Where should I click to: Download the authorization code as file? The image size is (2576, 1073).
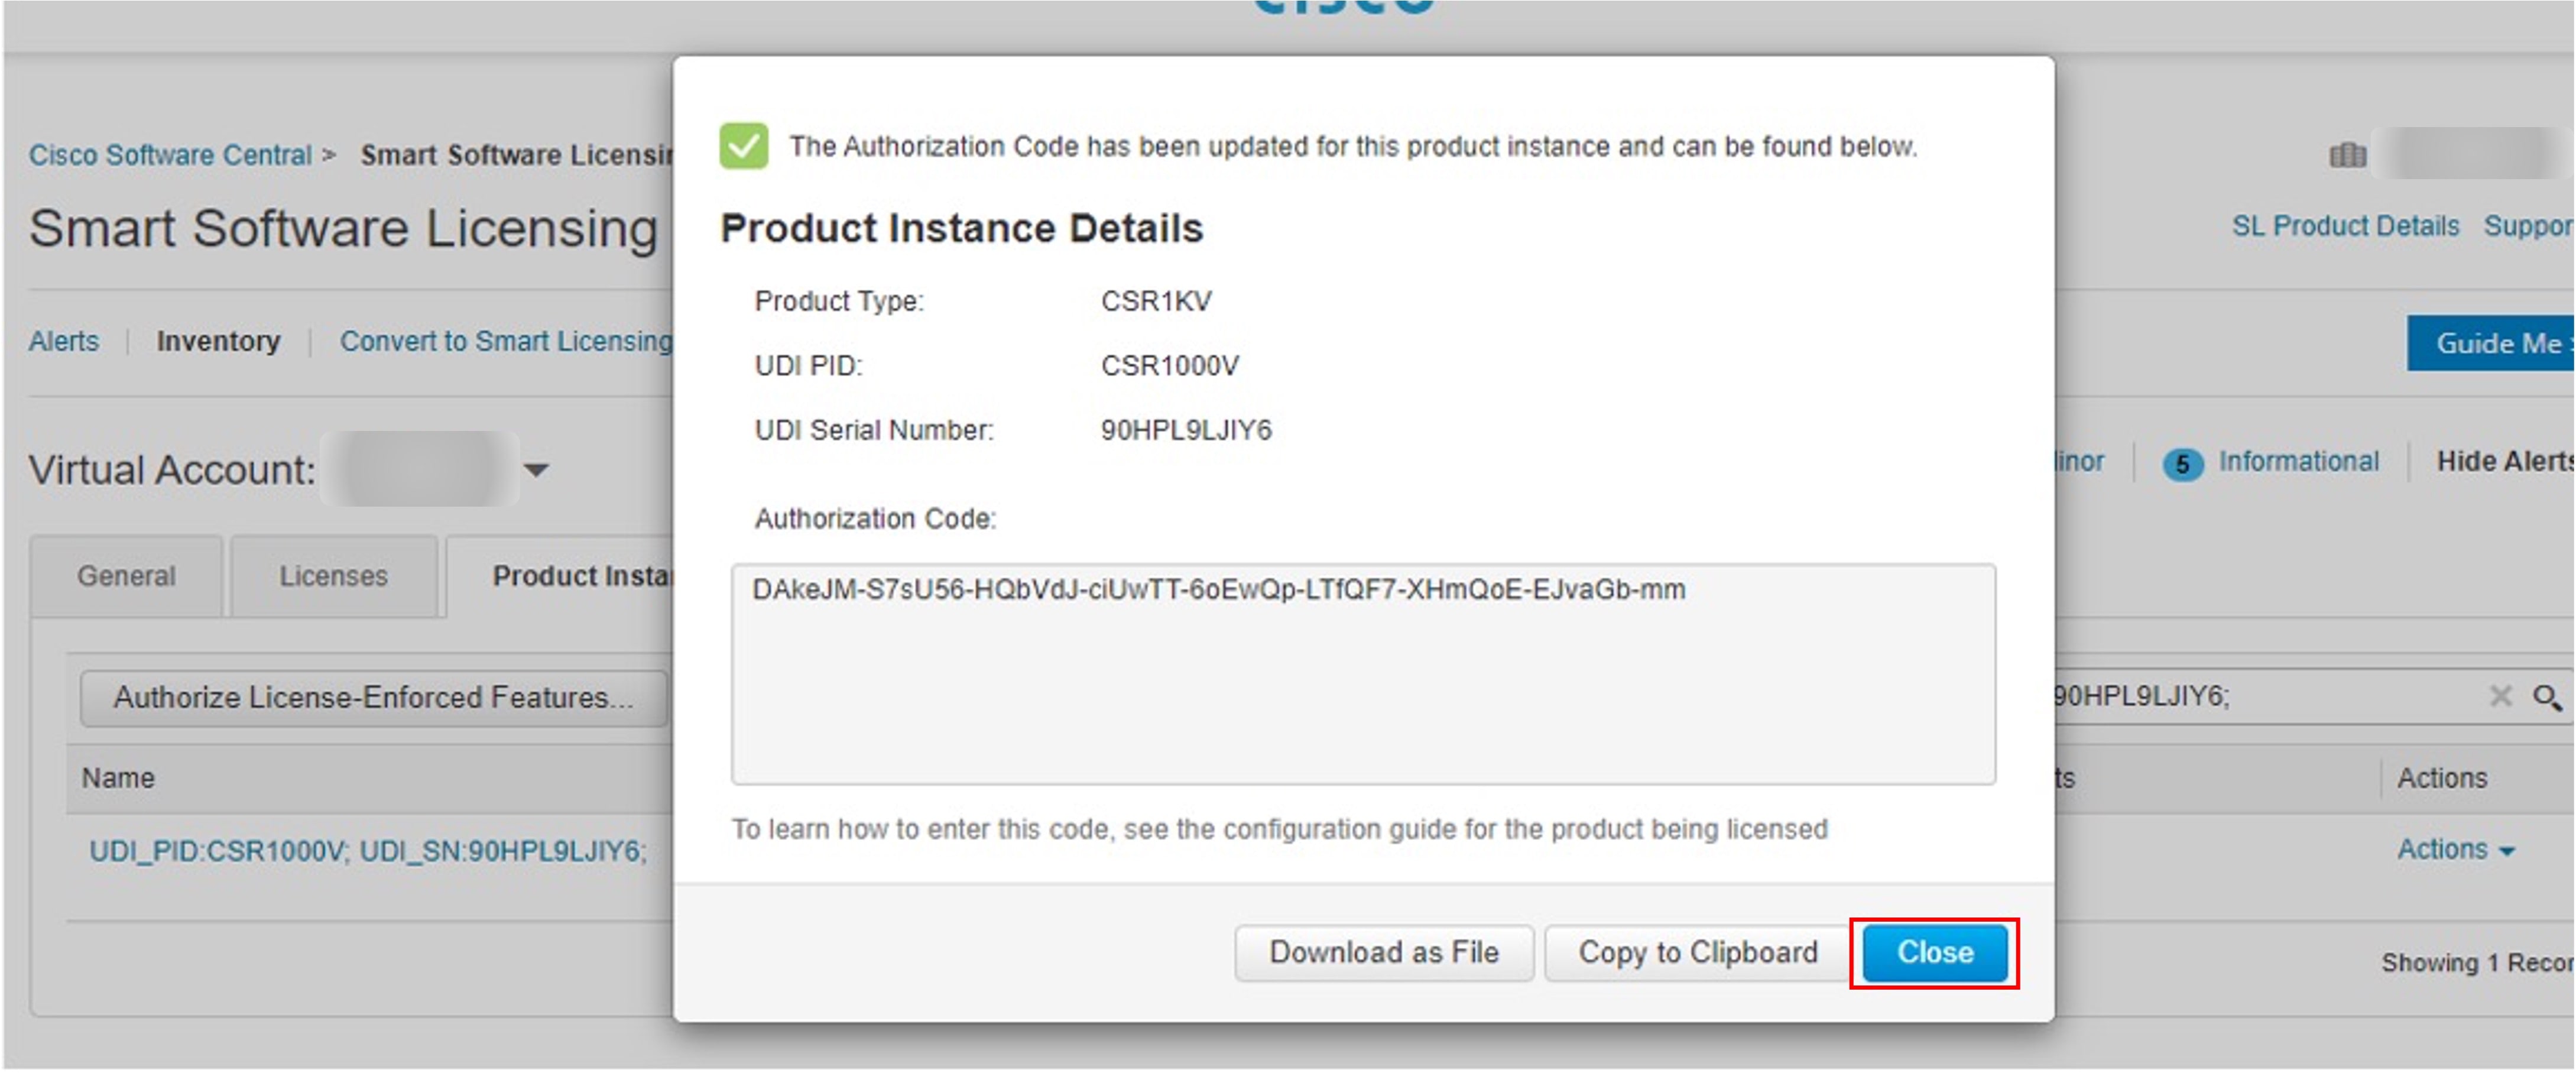(1383, 952)
